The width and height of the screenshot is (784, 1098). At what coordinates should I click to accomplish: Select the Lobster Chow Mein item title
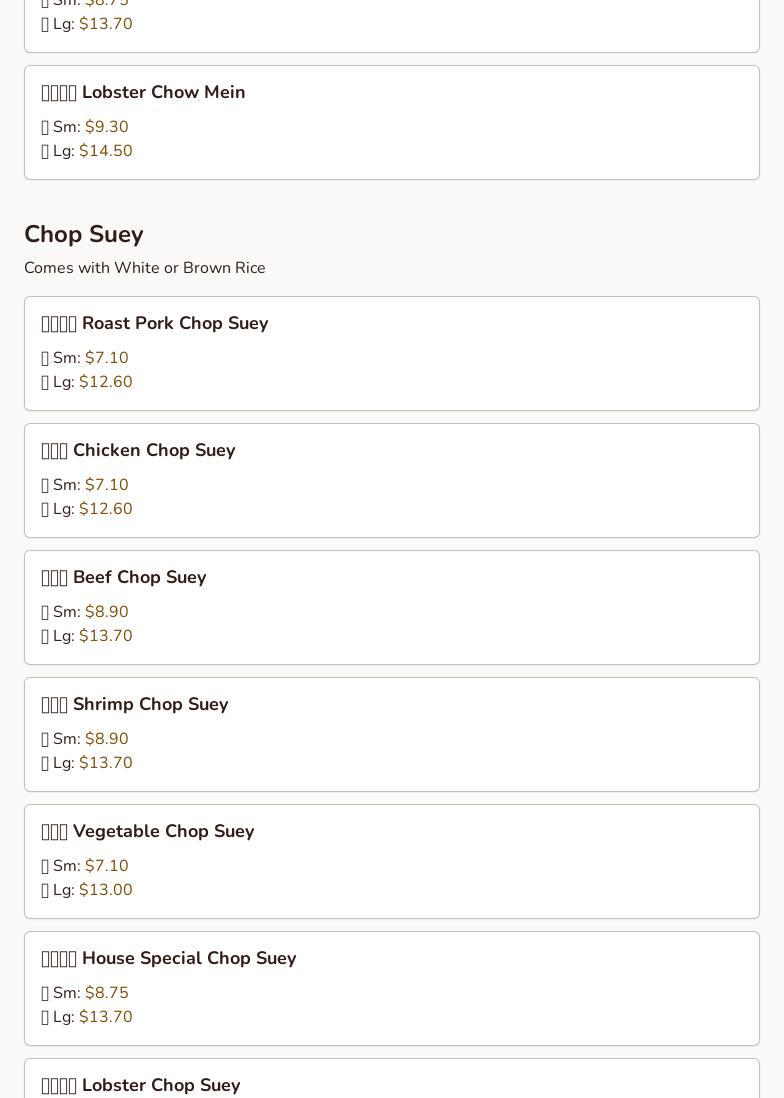163,92
